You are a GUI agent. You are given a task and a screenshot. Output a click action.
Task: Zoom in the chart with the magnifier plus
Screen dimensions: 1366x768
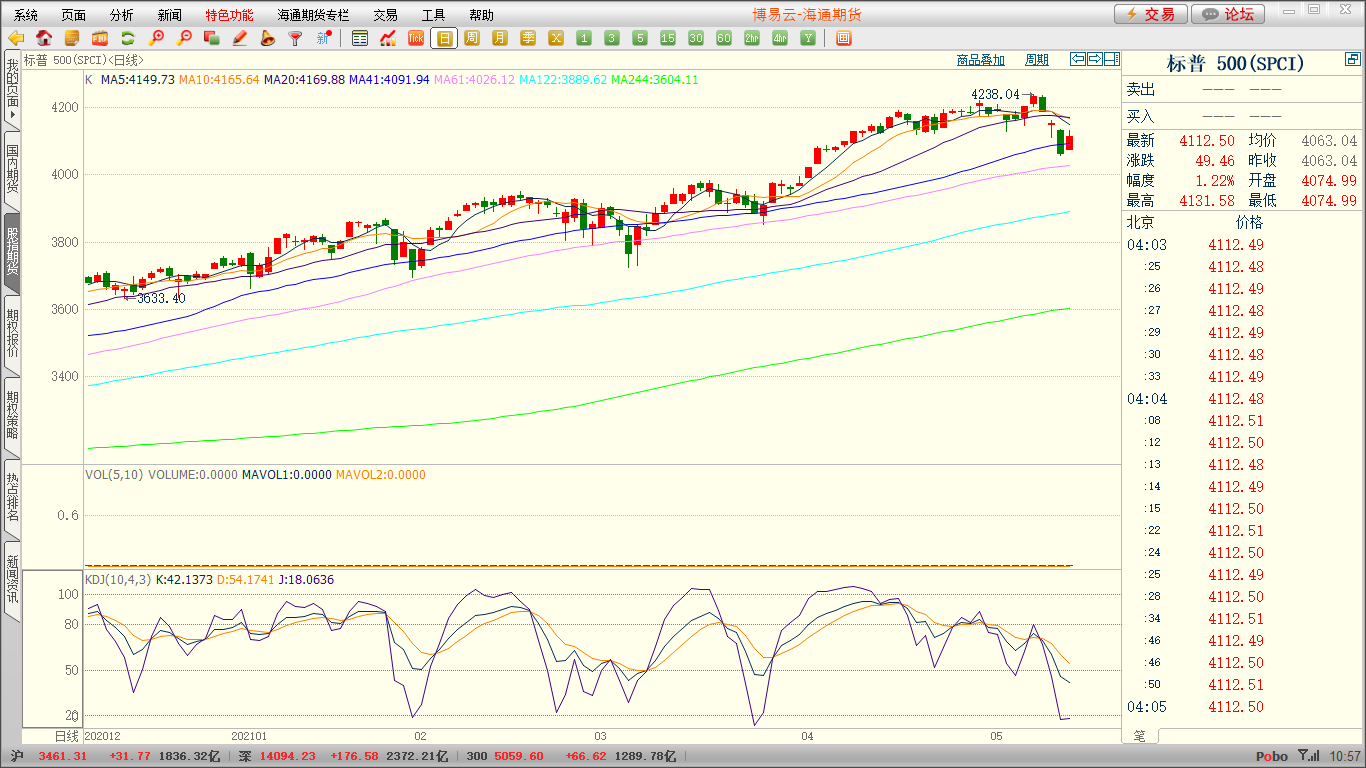(x=156, y=38)
